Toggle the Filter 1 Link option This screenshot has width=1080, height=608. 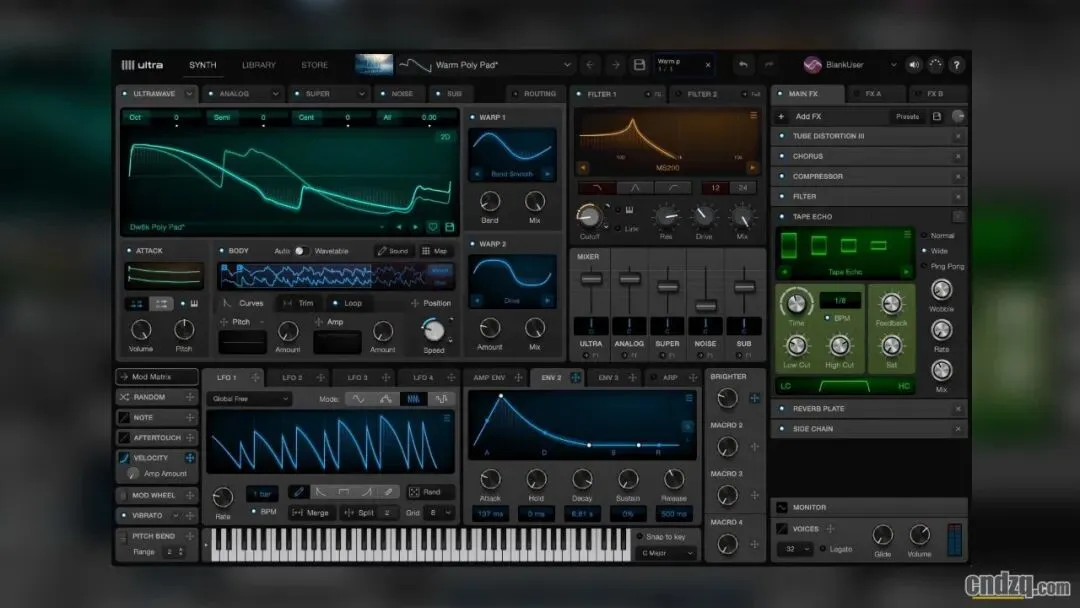coord(627,228)
